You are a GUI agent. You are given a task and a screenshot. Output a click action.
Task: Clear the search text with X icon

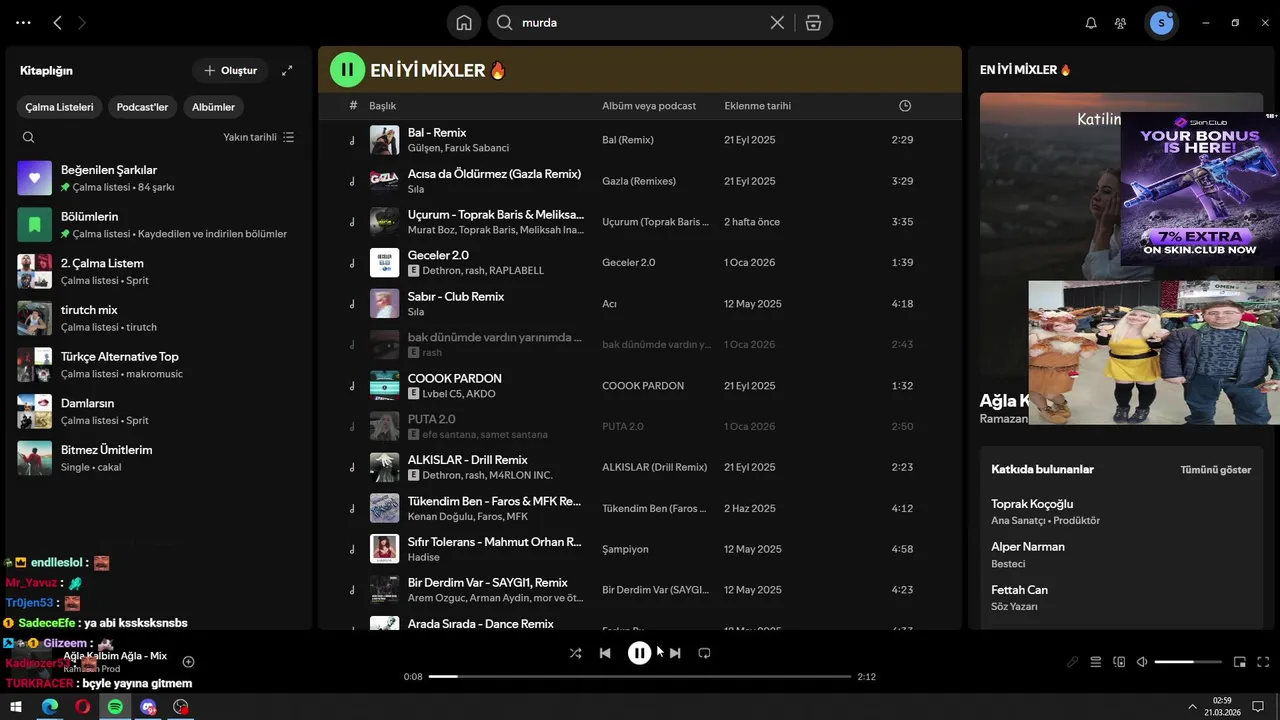(x=777, y=22)
